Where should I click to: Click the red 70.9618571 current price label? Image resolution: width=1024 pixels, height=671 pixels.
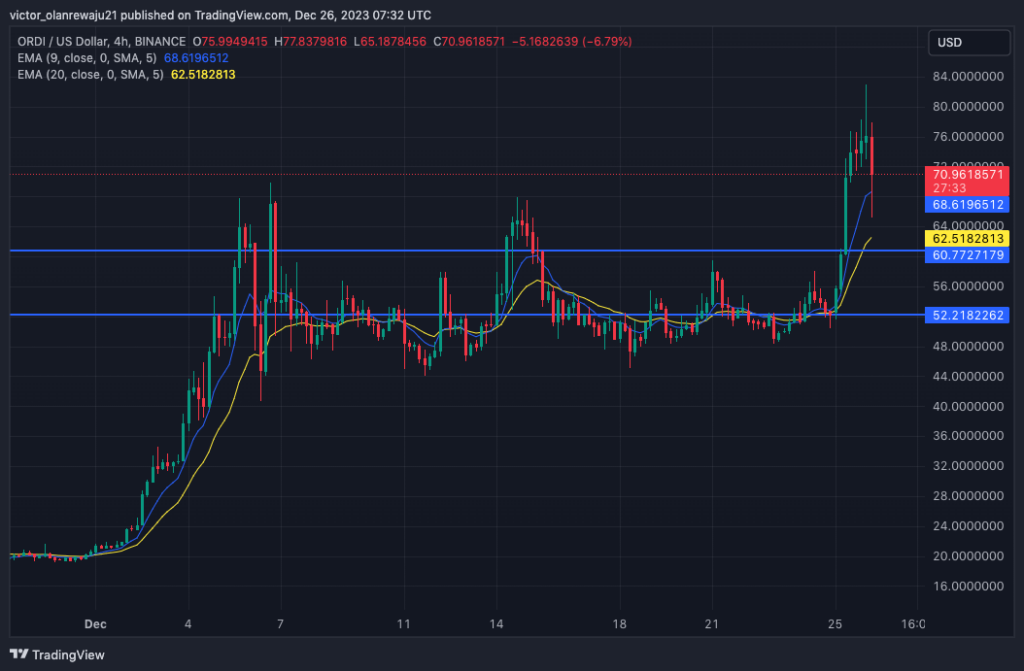click(966, 173)
